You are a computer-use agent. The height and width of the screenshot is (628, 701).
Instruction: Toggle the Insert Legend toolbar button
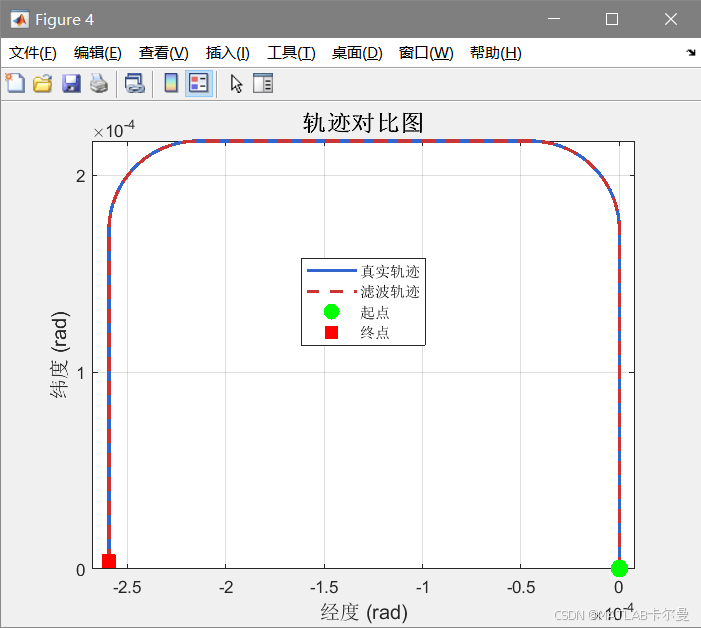tap(198, 83)
